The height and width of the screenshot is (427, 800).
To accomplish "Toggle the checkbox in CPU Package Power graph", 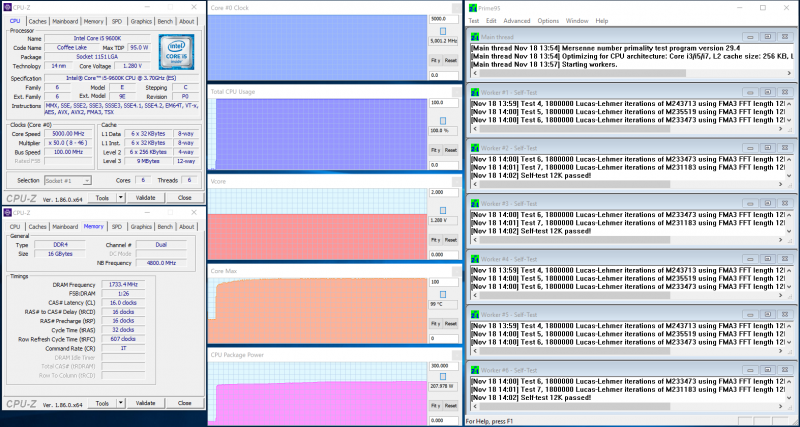I will tap(443, 376).
